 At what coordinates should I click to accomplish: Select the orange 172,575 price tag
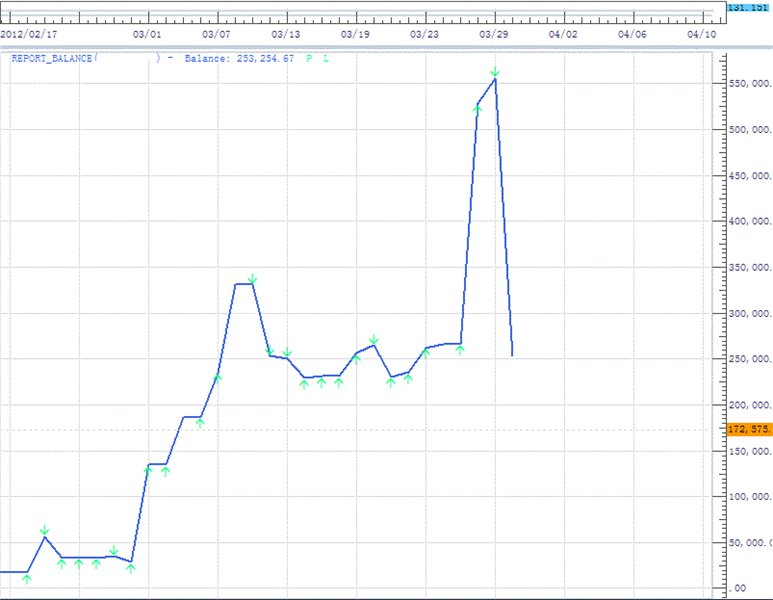[x=750, y=429]
